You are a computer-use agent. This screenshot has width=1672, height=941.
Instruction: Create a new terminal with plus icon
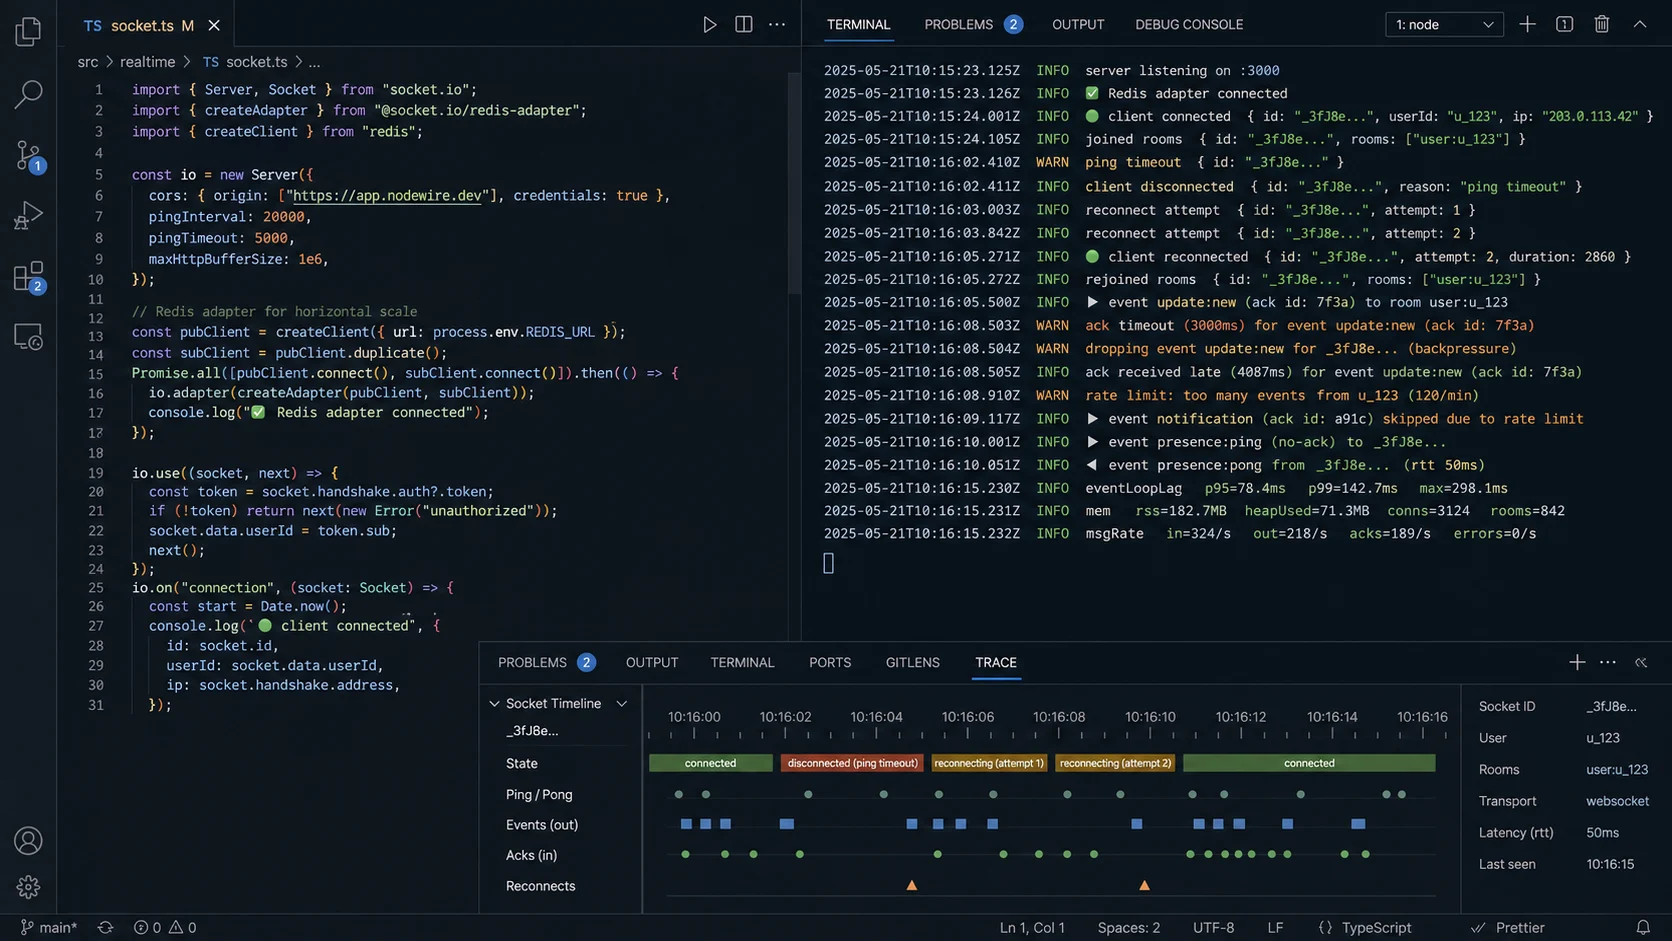pos(1527,24)
